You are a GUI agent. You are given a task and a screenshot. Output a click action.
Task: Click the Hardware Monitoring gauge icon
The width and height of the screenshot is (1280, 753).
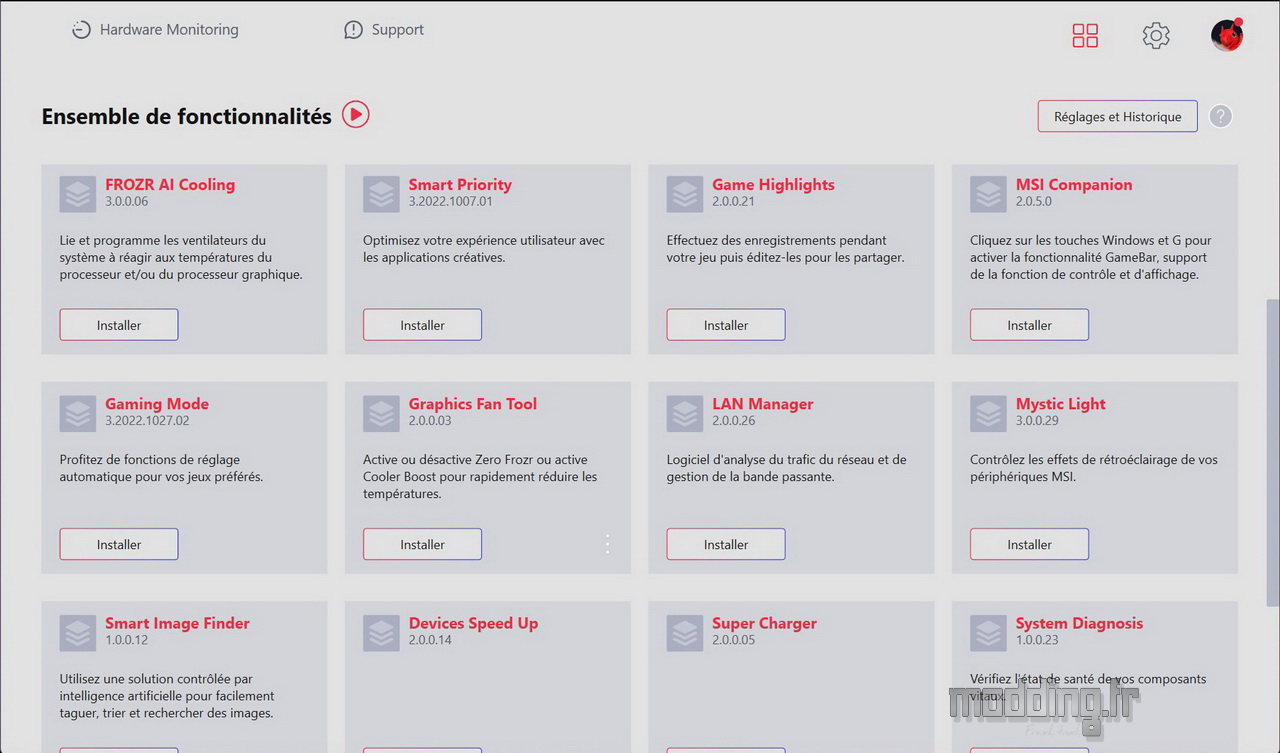coord(81,30)
